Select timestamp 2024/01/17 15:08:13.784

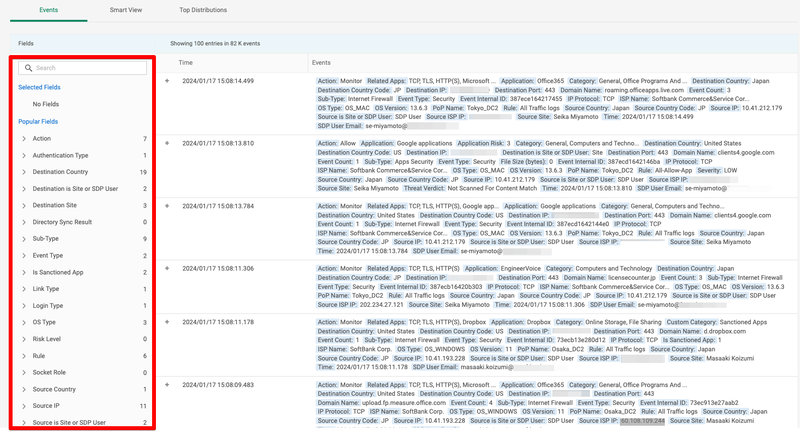click(218, 206)
